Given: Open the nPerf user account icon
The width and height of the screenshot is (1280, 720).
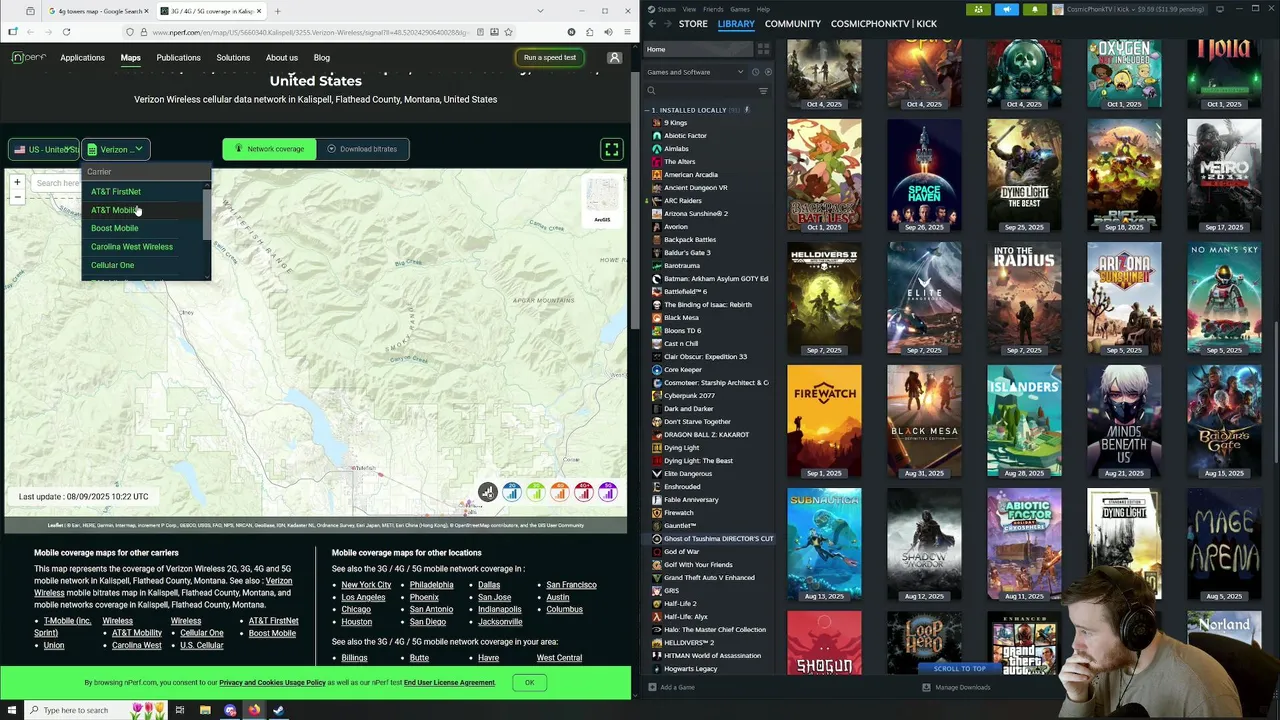Looking at the screenshot, I should [x=614, y=57].
